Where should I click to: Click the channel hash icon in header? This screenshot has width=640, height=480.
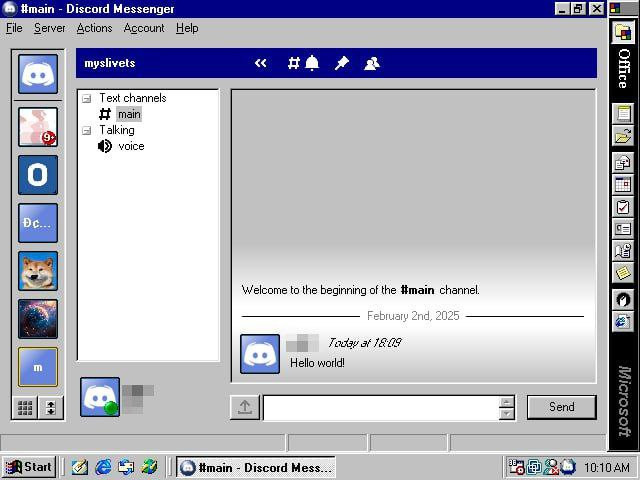293,63
